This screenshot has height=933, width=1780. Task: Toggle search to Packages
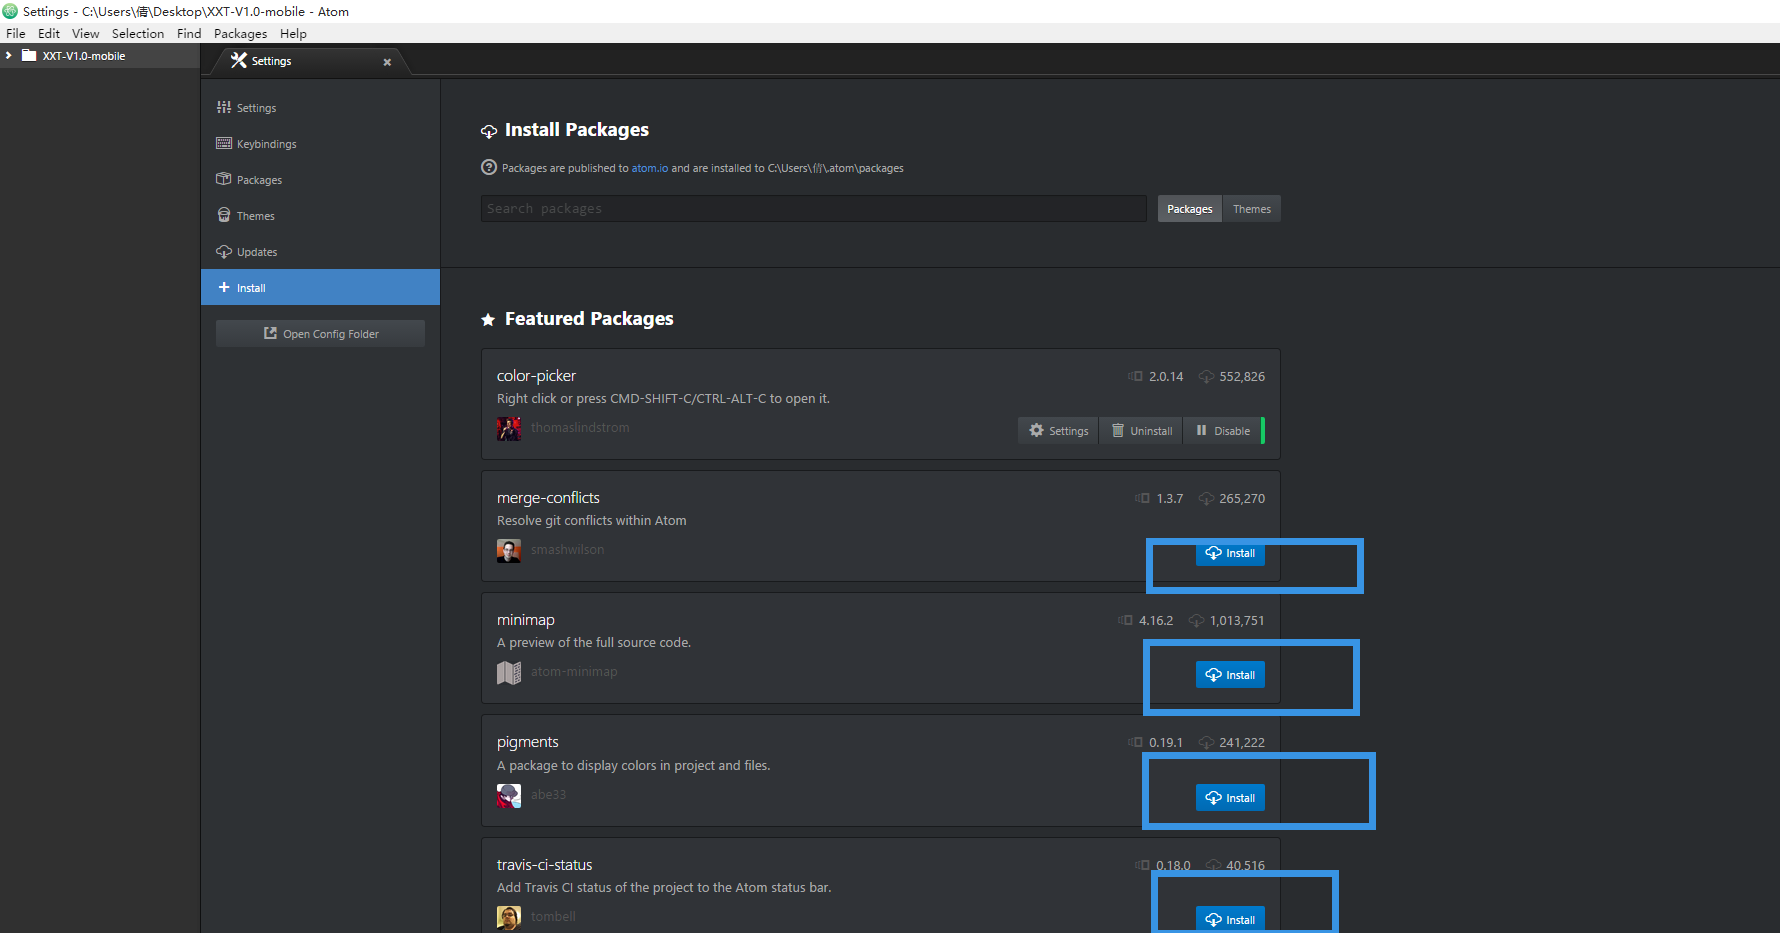pyautogui.click(x=1189, y=208)
